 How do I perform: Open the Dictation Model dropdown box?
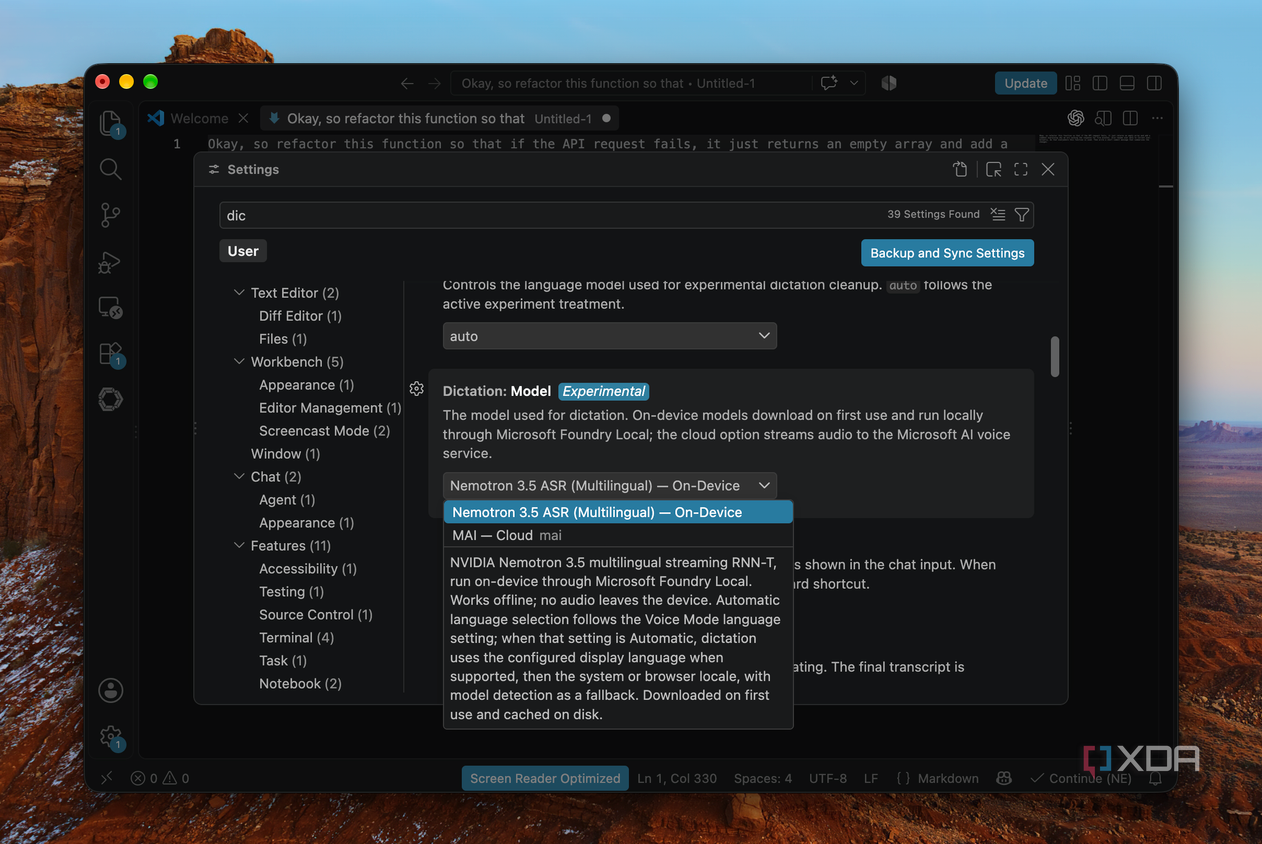tap(610, 486)
